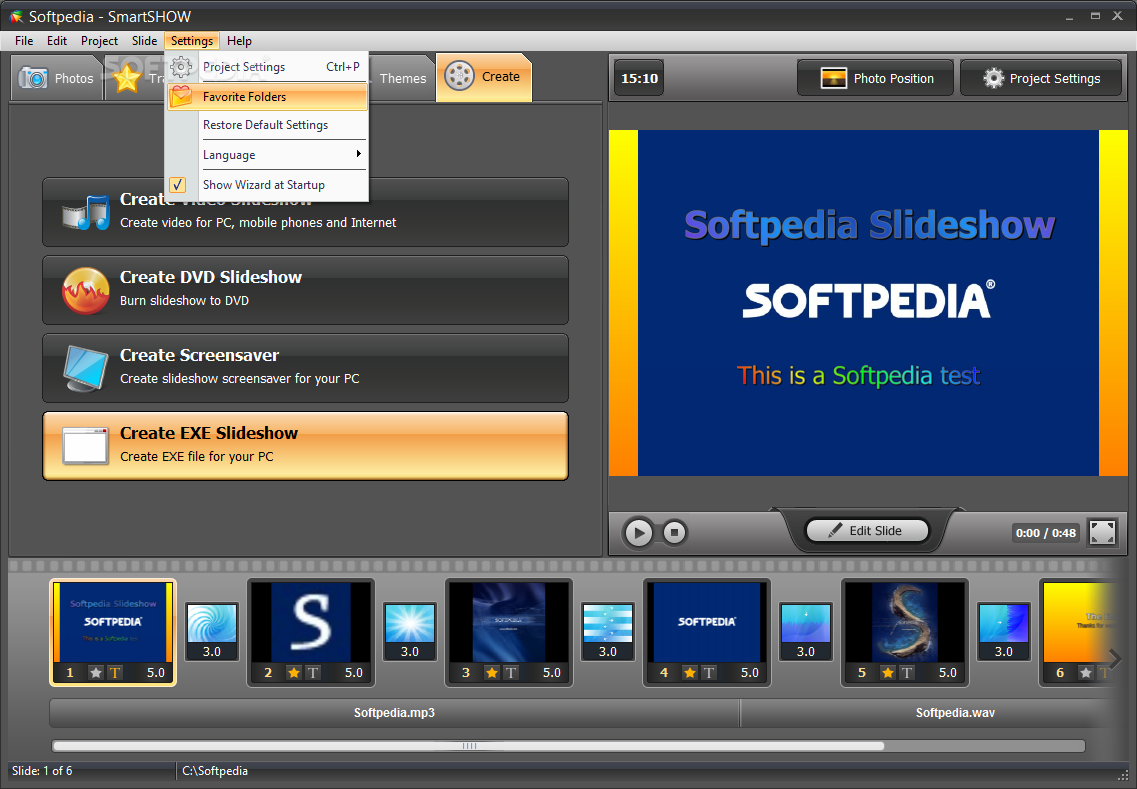Toggle fullscreen preview
The width and height of the screenshot is (1137, 789).
coord(1102,532)
